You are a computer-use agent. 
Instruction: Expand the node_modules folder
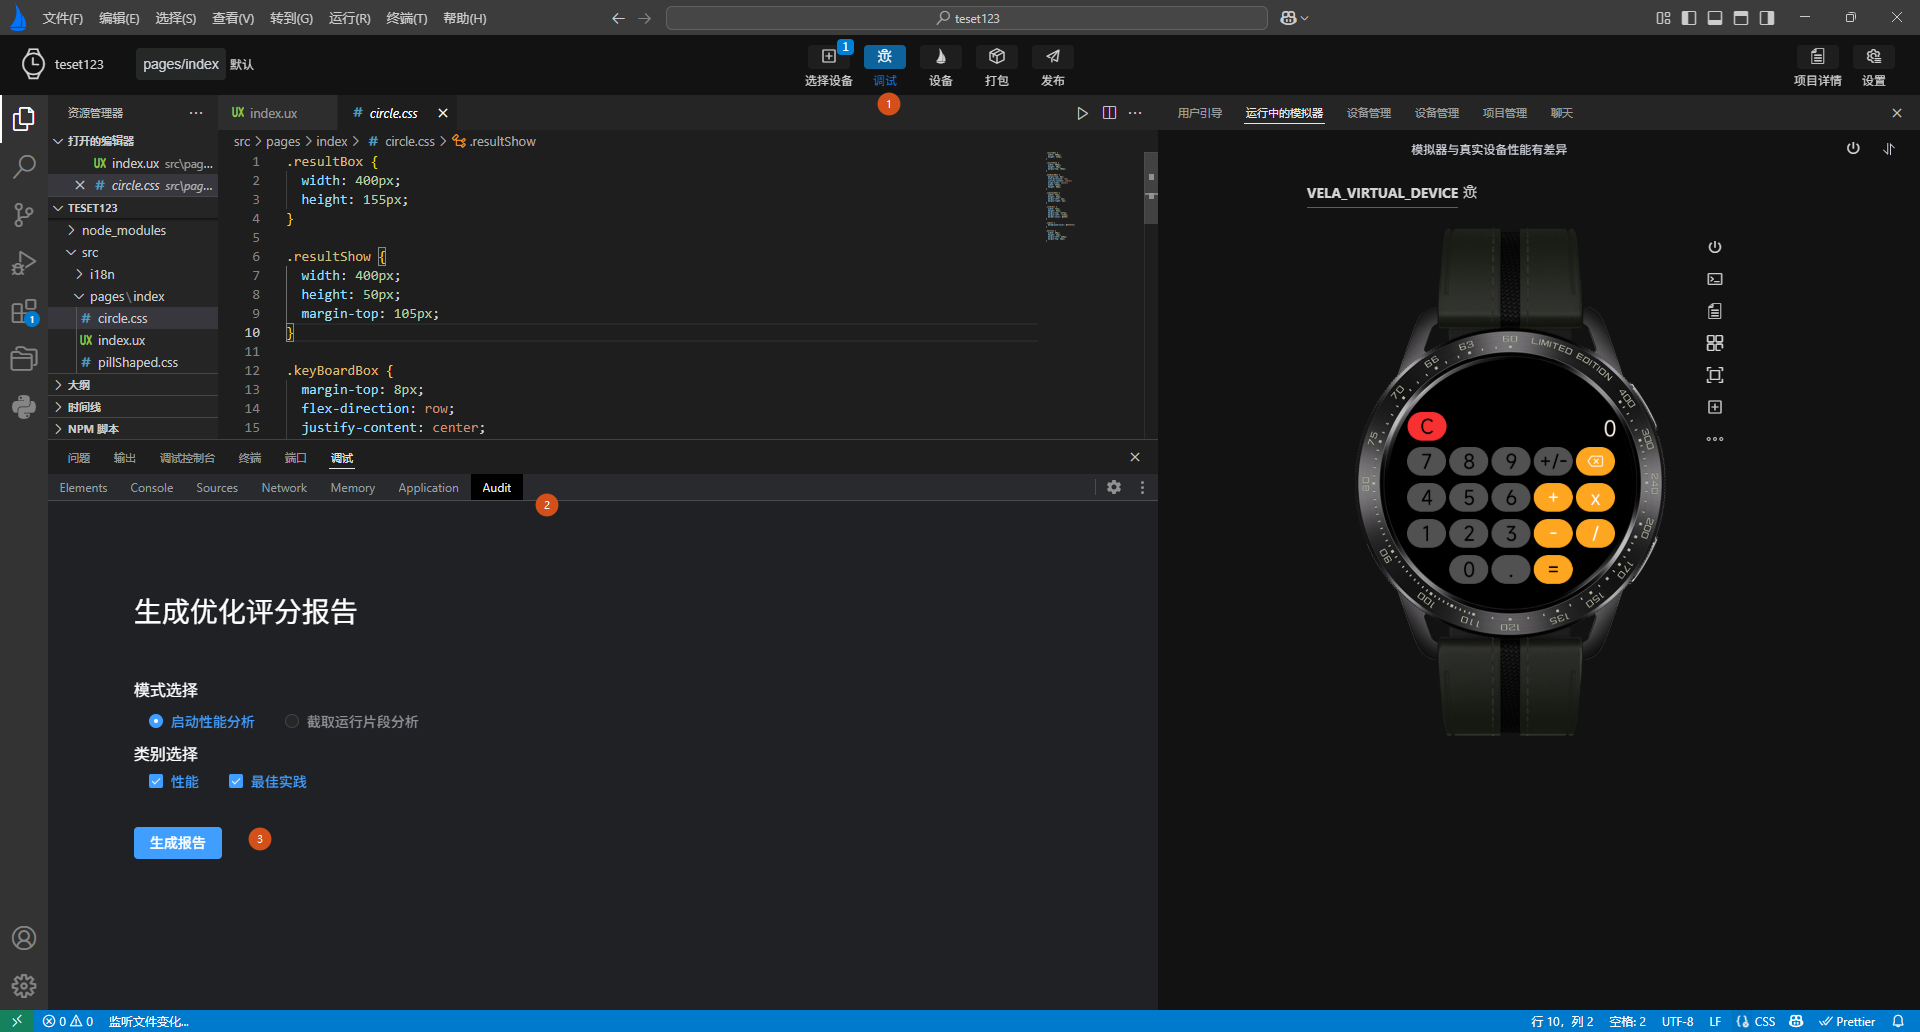coord(123,230)
